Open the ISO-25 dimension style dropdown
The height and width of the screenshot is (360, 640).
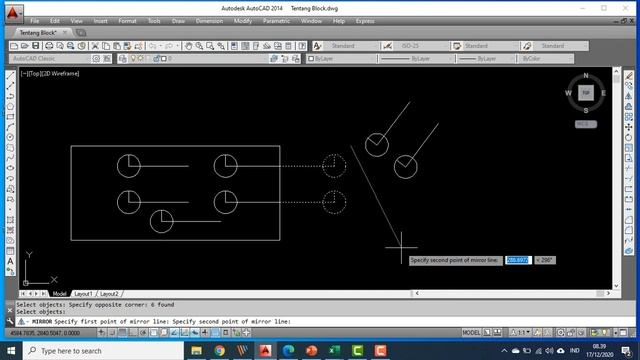coord(420,46)
